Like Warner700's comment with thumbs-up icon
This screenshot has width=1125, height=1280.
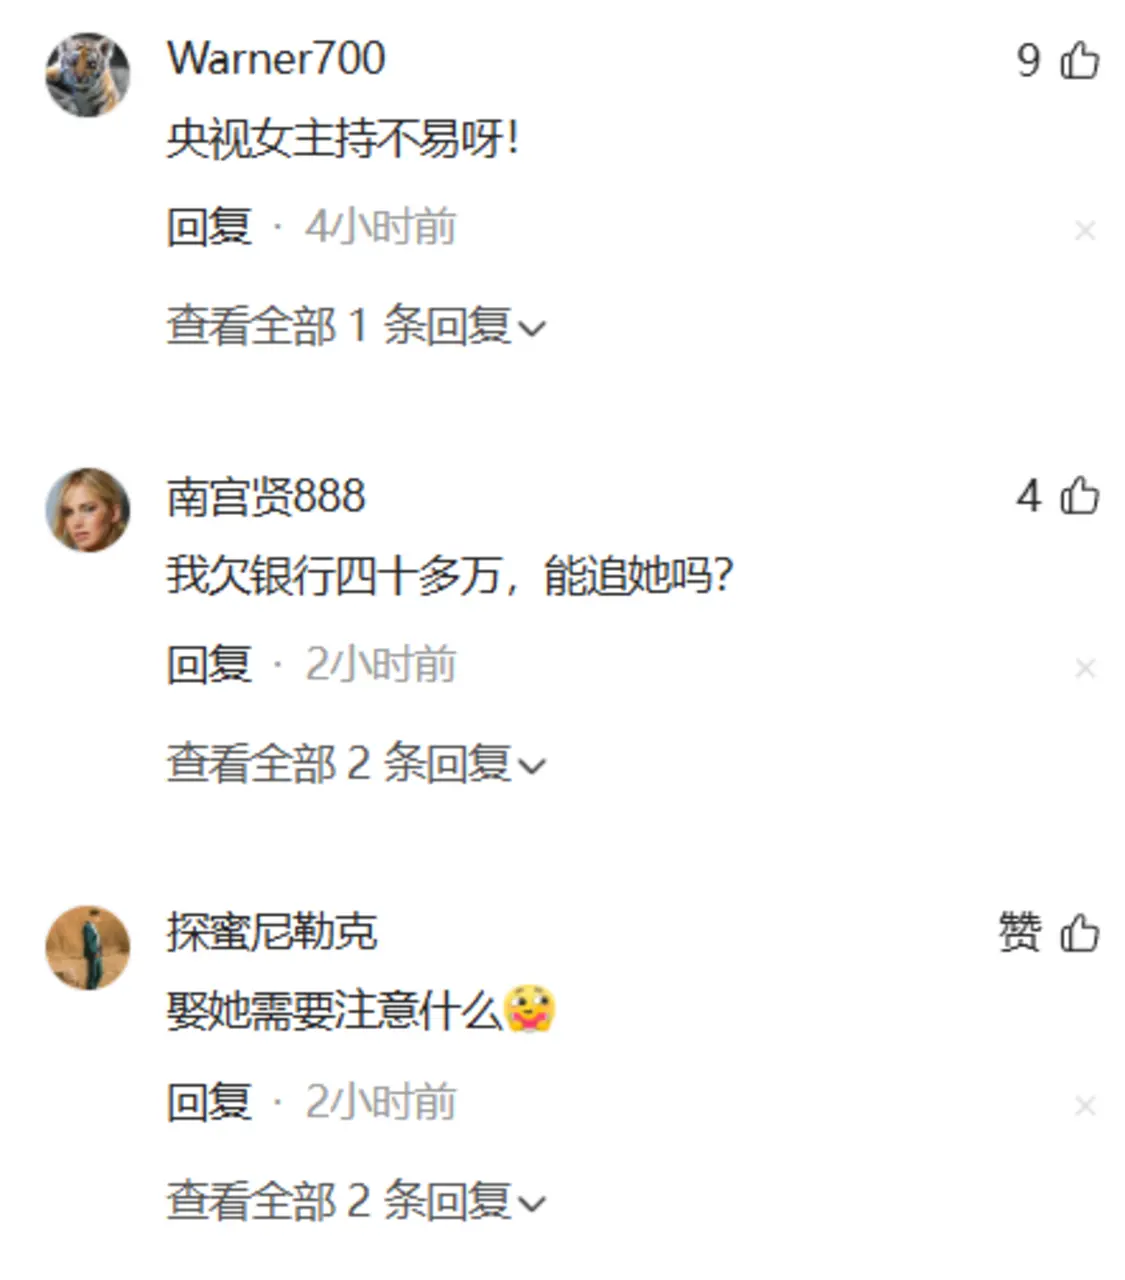(x=1079, y=60)
